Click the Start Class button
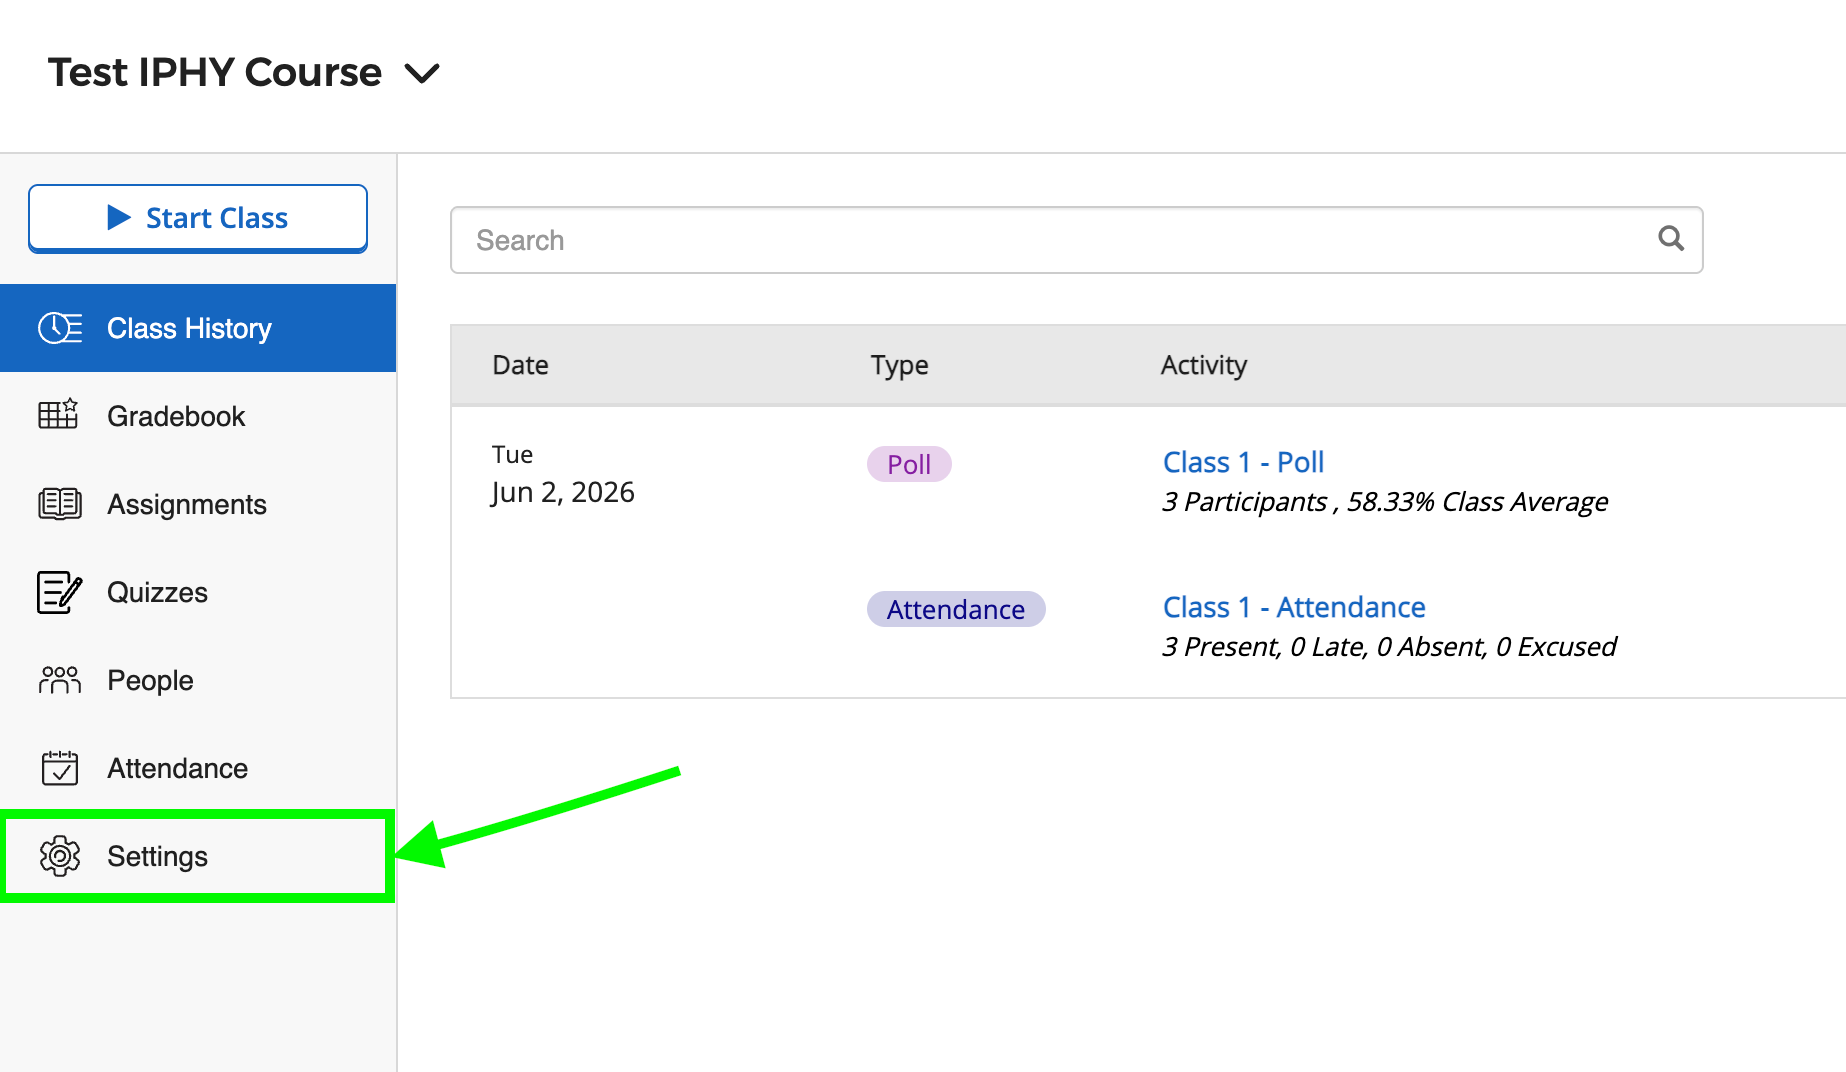Image resolution: width=1846 pixels, height=1072 pixels. 198,218
